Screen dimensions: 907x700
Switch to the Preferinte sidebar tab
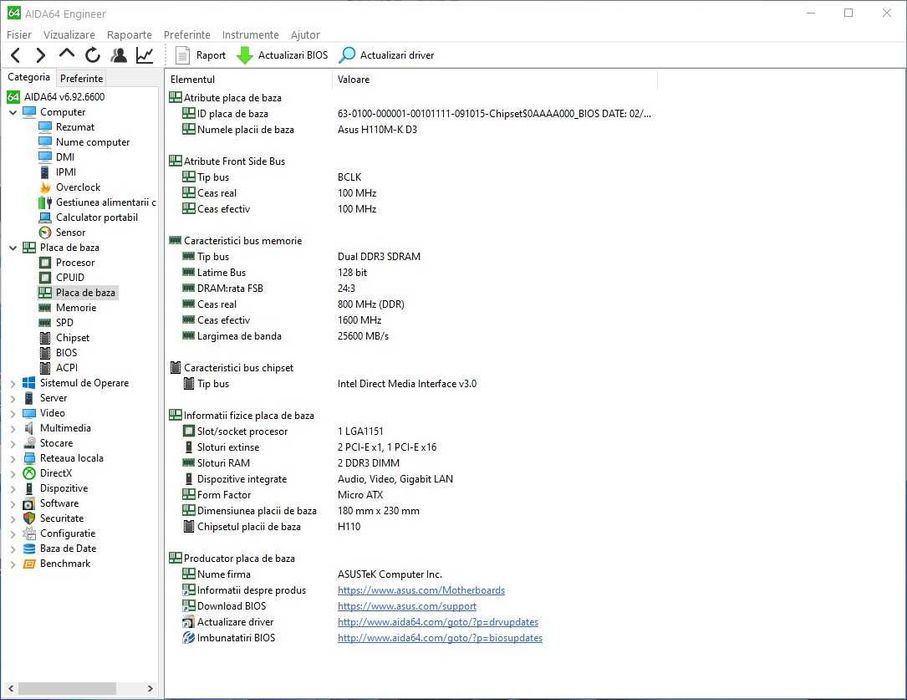(81, 78)
